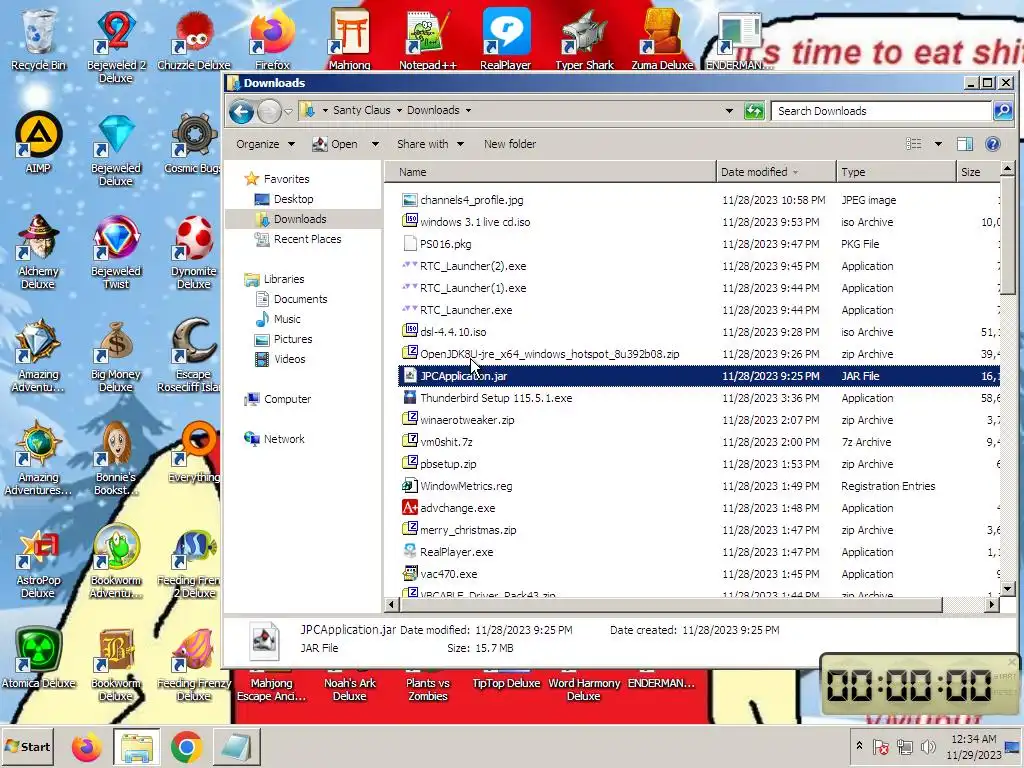Click the Back navigation arrow in Downloads
The image size is (1024, 768).
[241, 112]
